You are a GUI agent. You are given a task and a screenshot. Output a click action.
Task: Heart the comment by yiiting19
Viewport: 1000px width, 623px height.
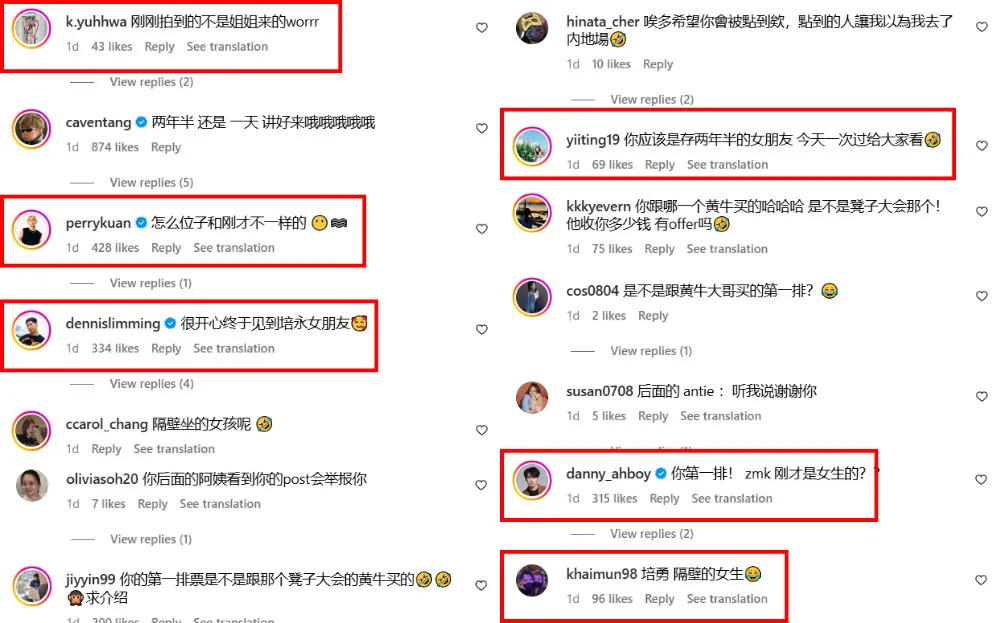click(982, 146)
